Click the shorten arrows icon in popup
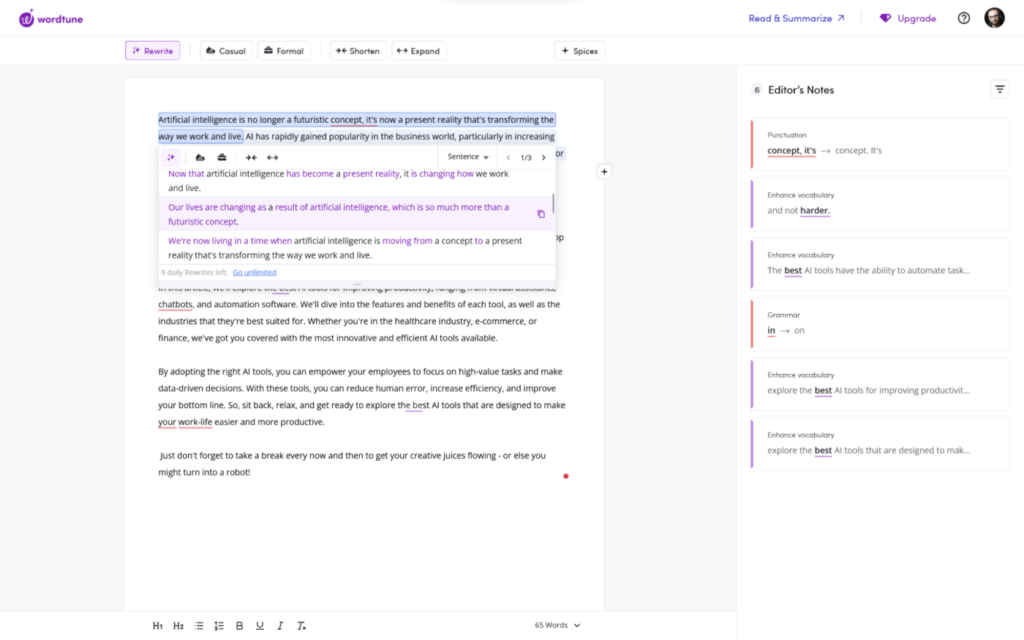Screen dimensions: 1024x640 251,157
